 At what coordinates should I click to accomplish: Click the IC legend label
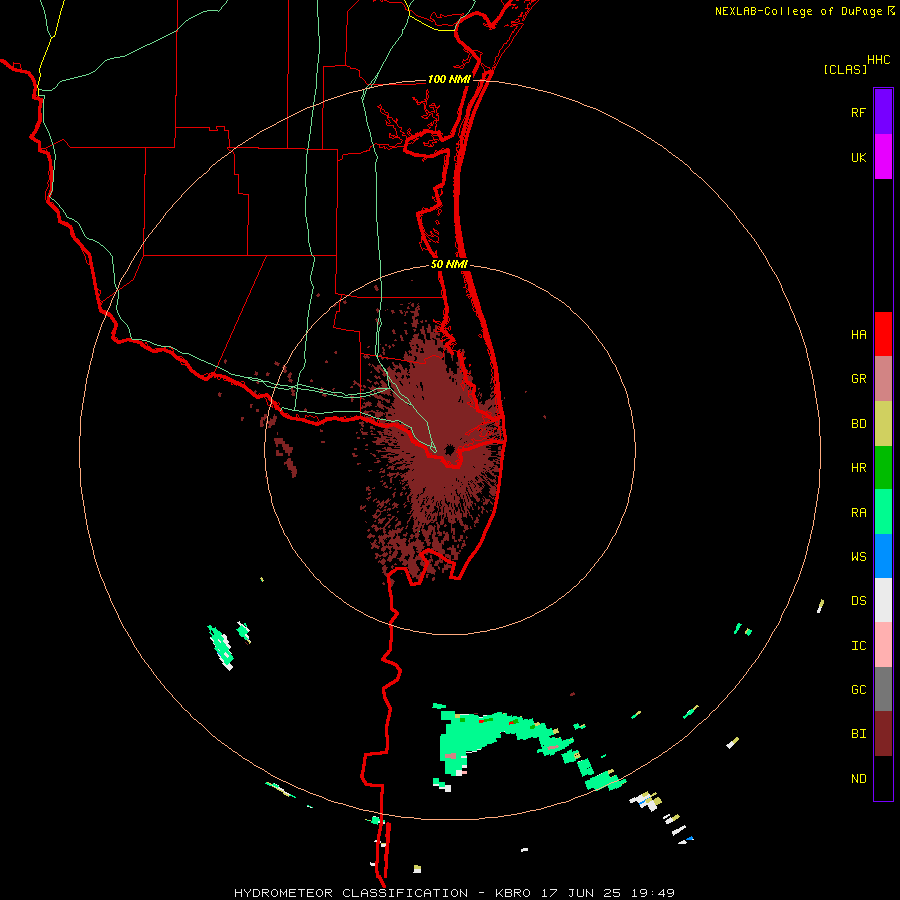[x=858, y=645]
